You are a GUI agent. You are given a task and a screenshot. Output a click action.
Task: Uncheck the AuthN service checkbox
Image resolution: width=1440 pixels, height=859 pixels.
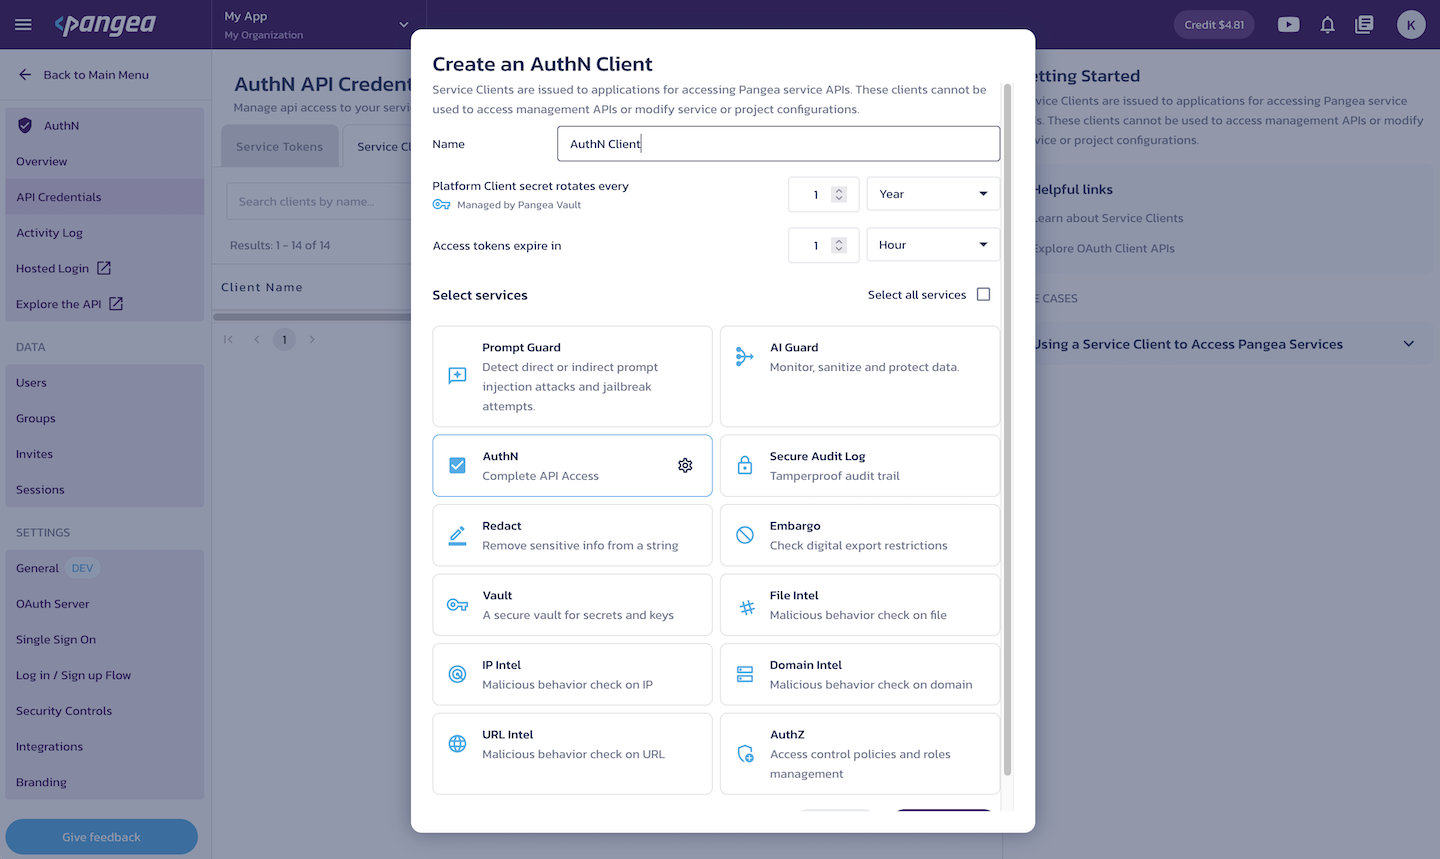(x=457, y=465)
